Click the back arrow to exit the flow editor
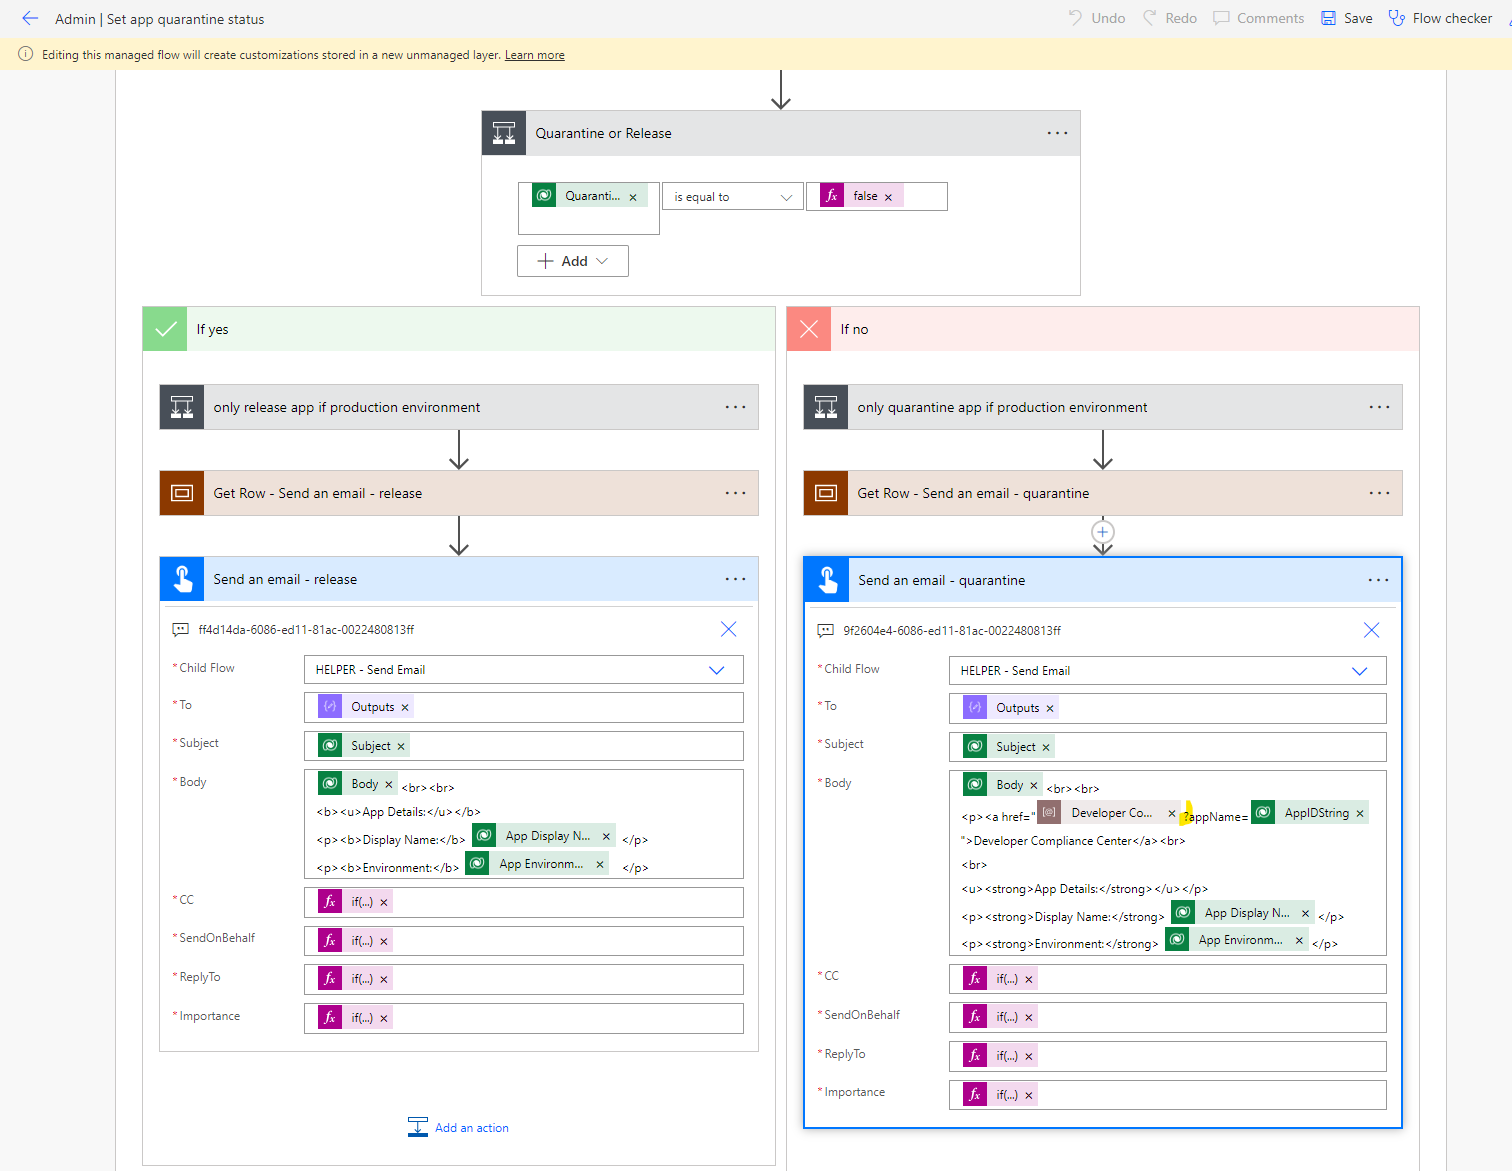The image size is (1512, 1171). point(29,18)
